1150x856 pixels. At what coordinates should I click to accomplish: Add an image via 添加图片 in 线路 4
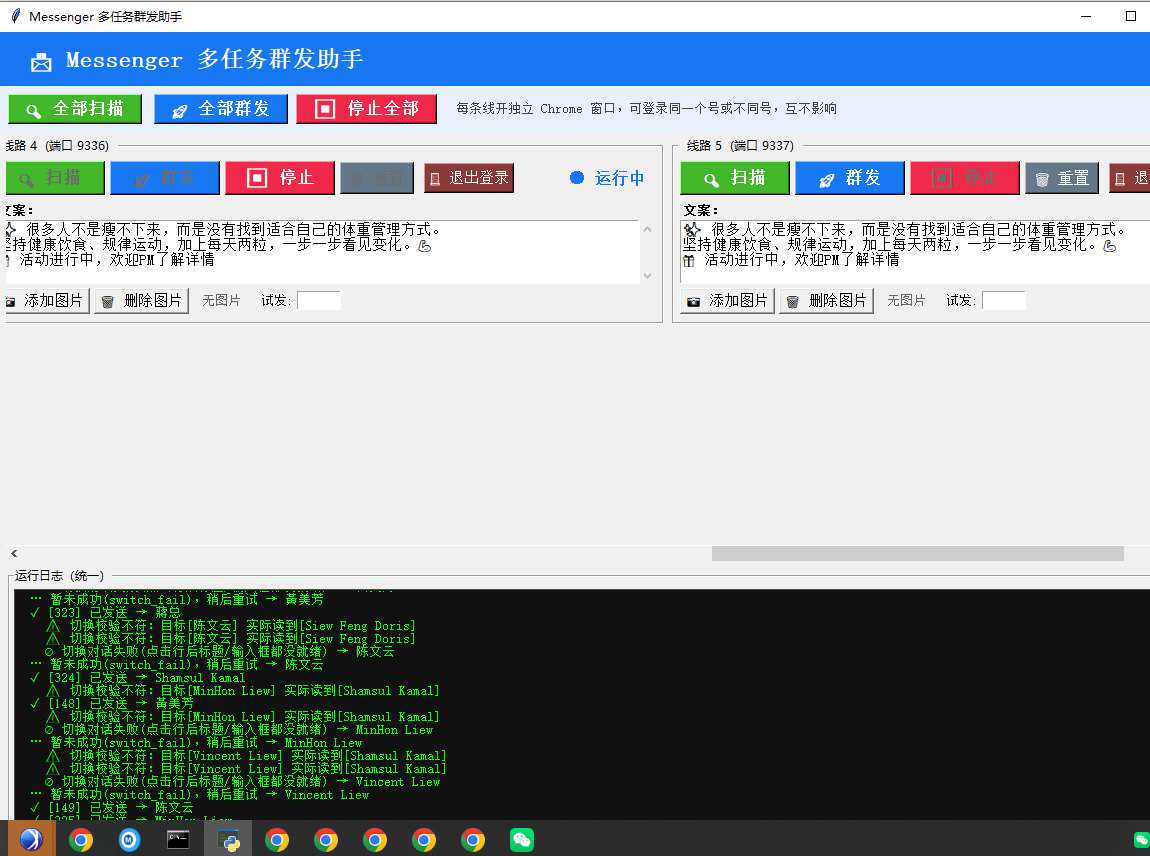tap(47, 301)
